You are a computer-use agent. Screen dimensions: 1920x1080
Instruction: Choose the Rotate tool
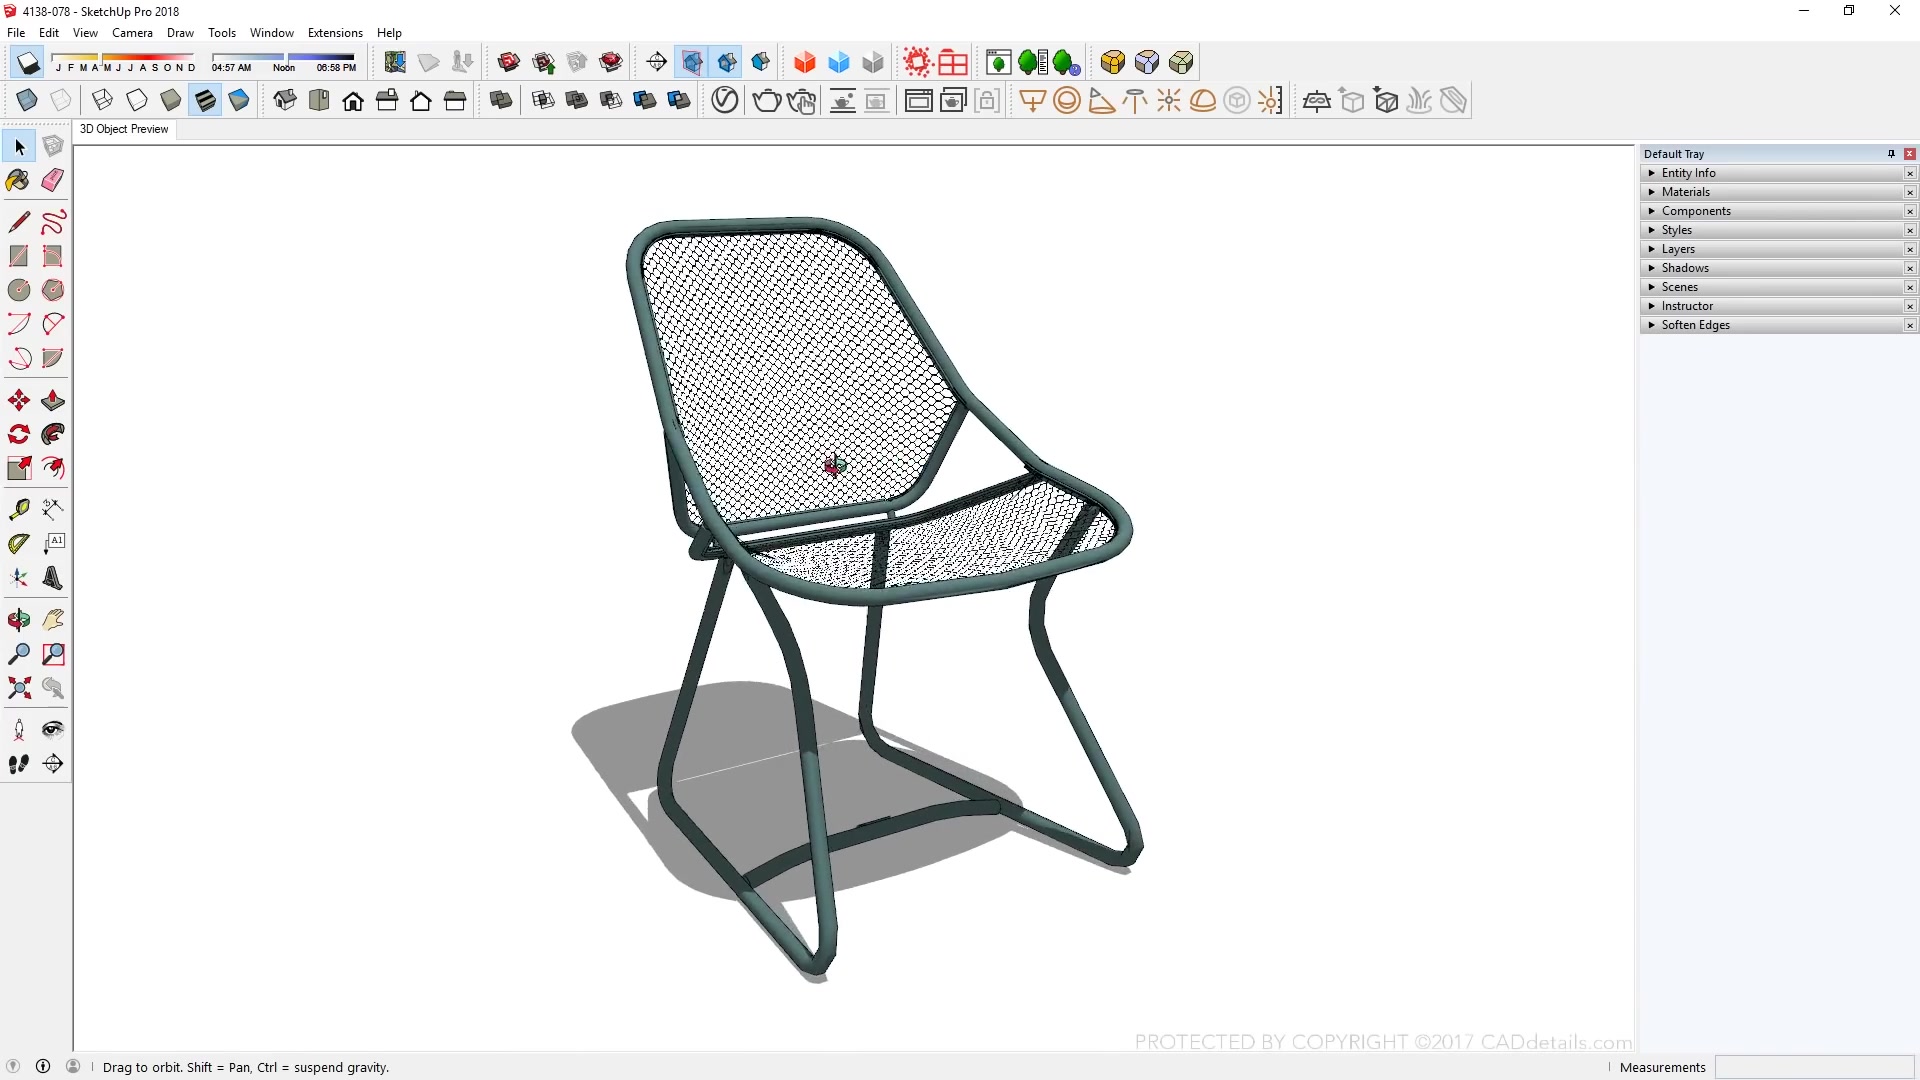coord(19,434)
